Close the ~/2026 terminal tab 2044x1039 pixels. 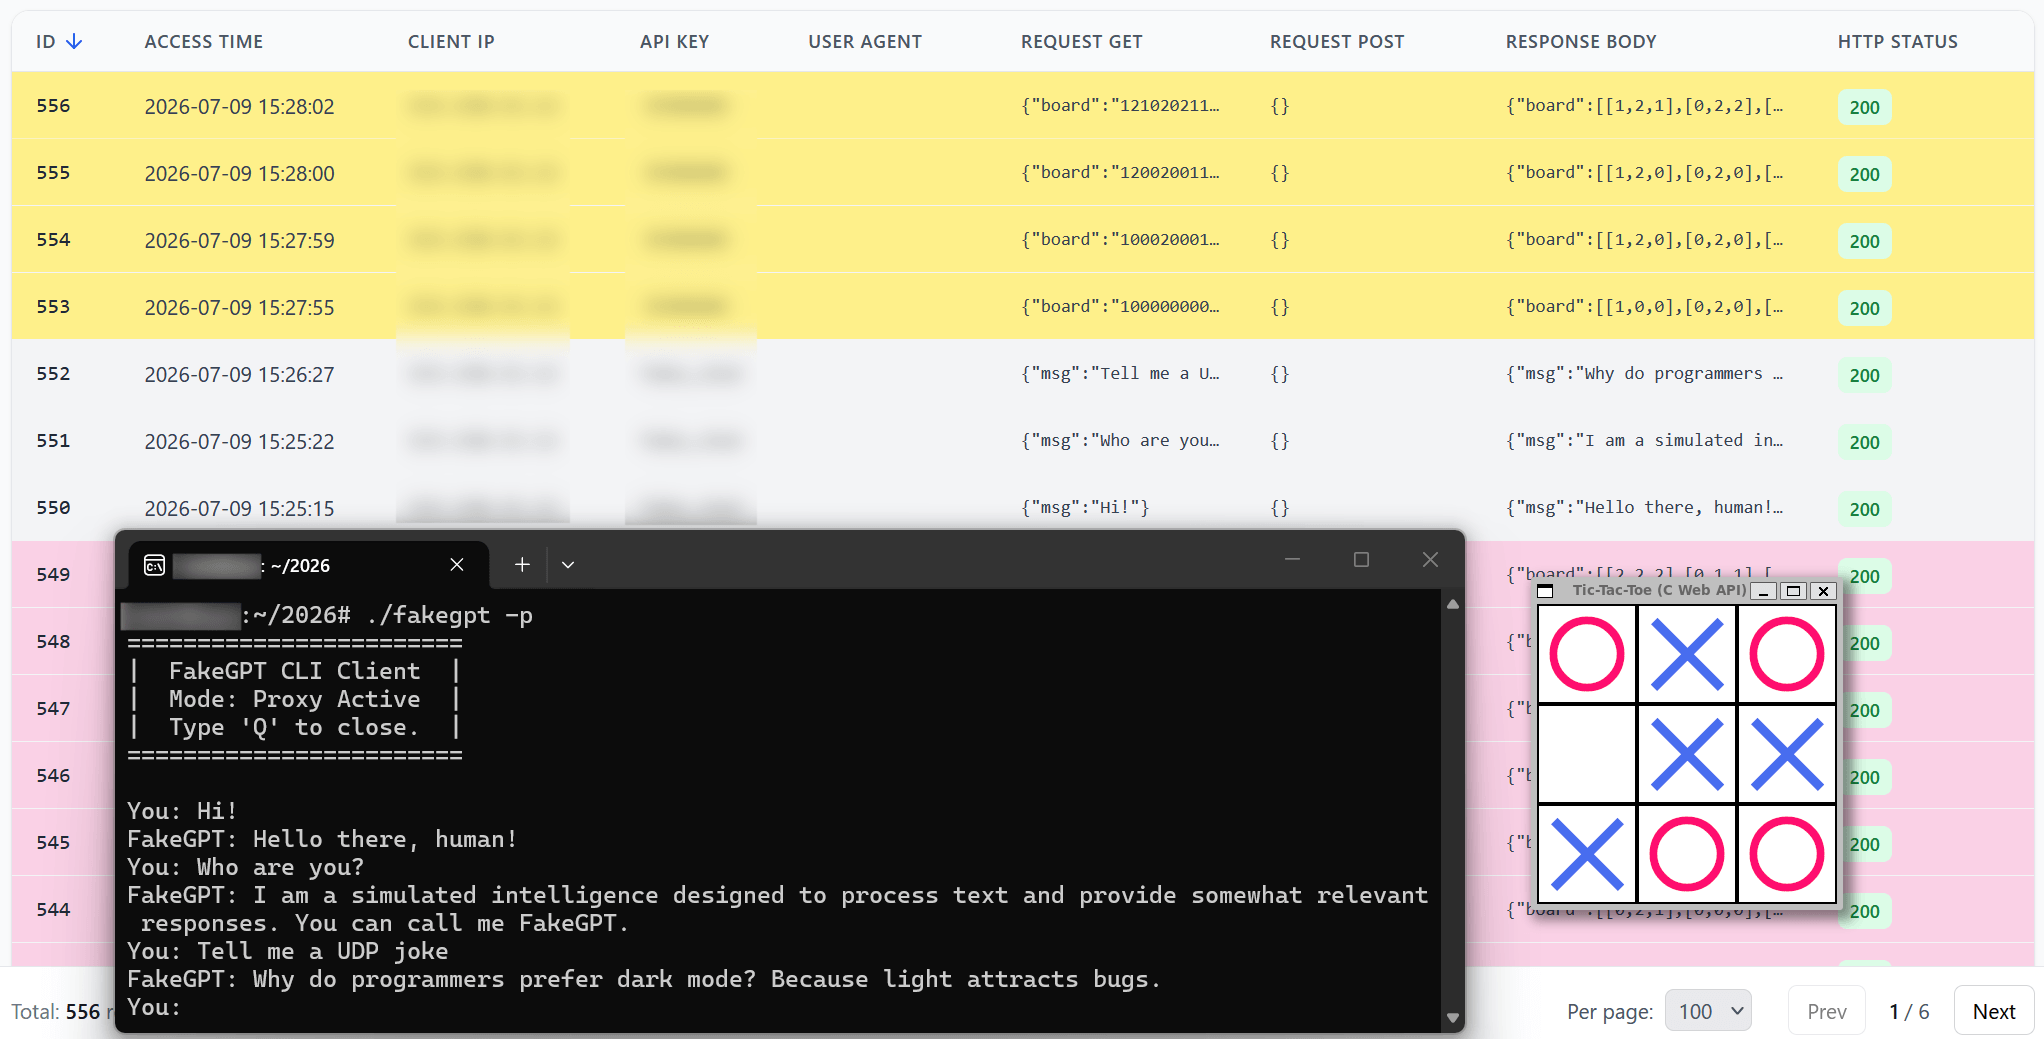pos(457,565)
